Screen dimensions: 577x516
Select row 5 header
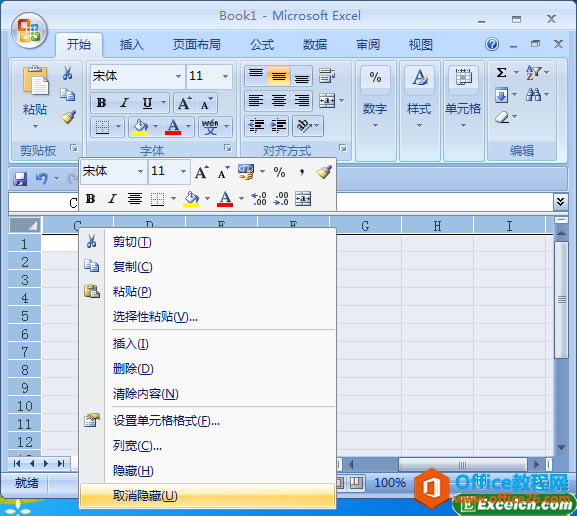point(25,316)
